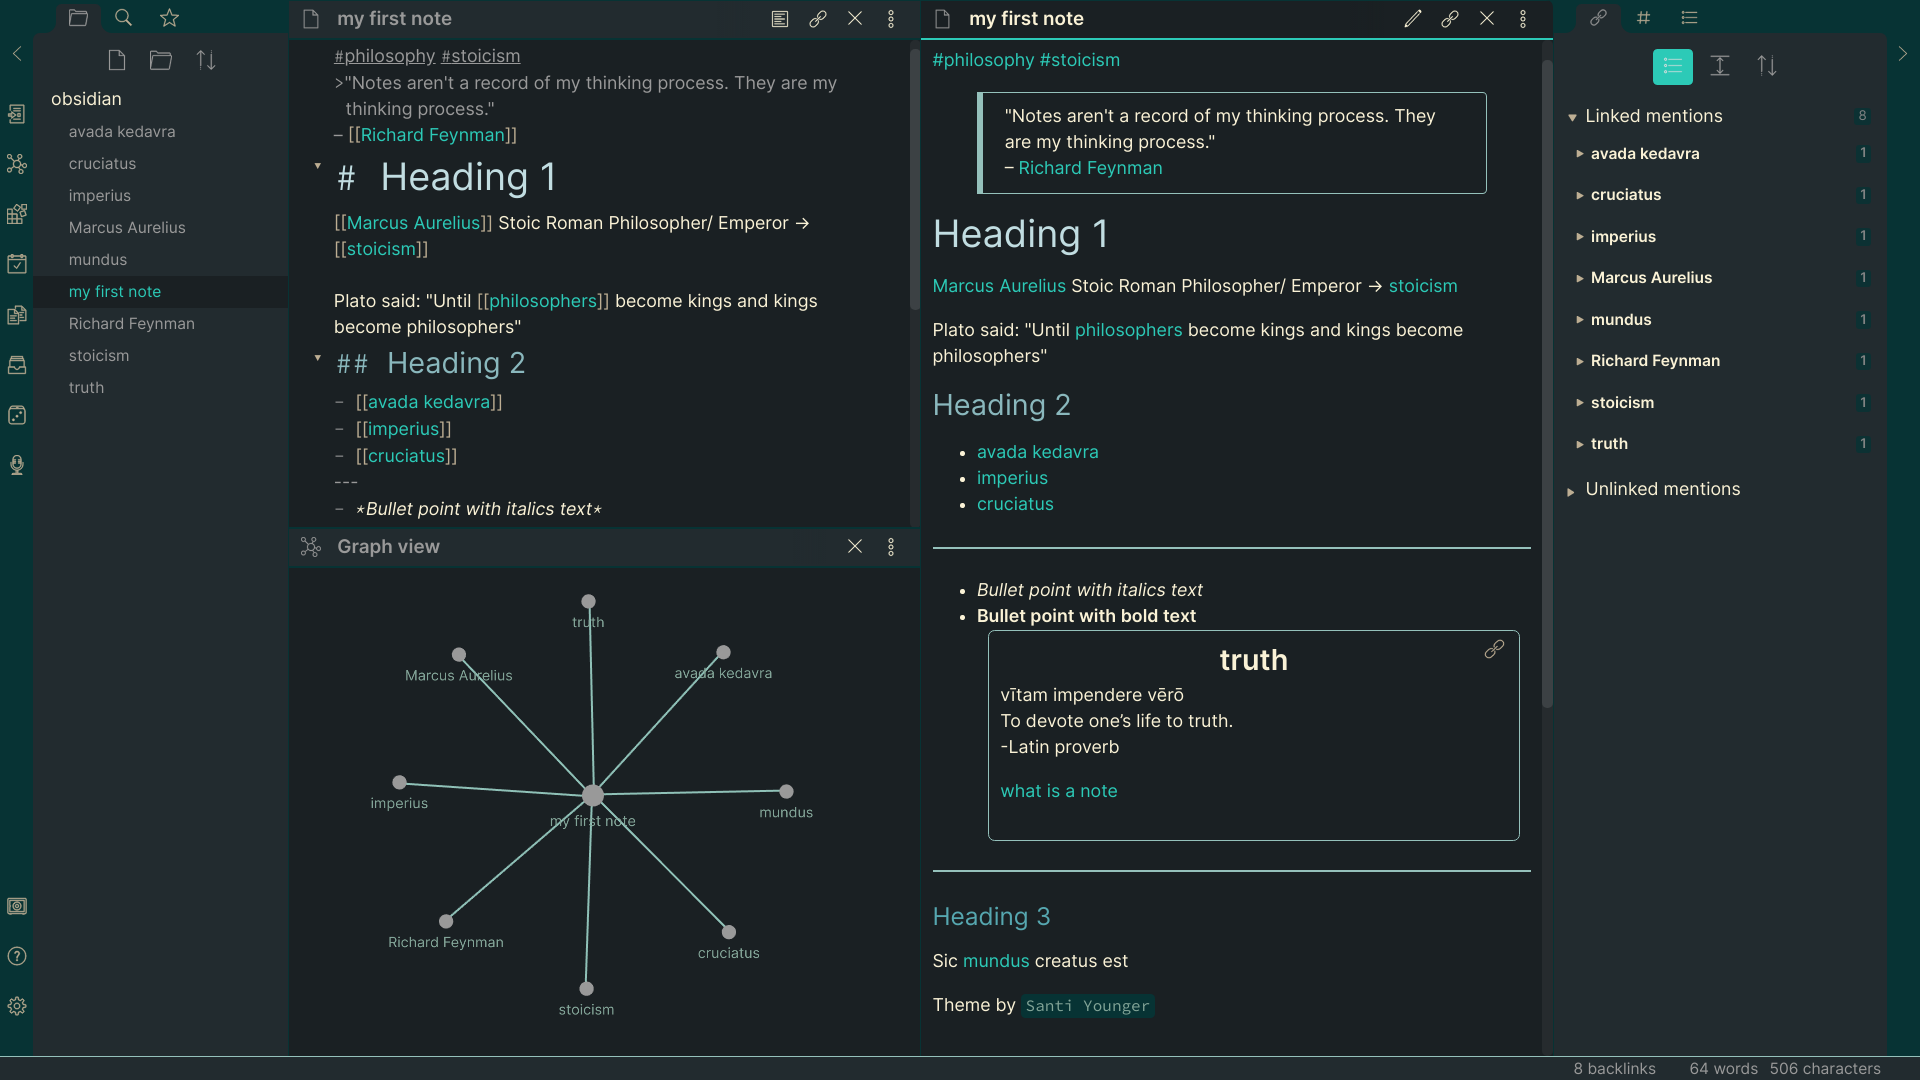The height and width of the screenshot is (1080, 1920).
Task: Open the 'what is a note' link
Action: click(1058, 791)
